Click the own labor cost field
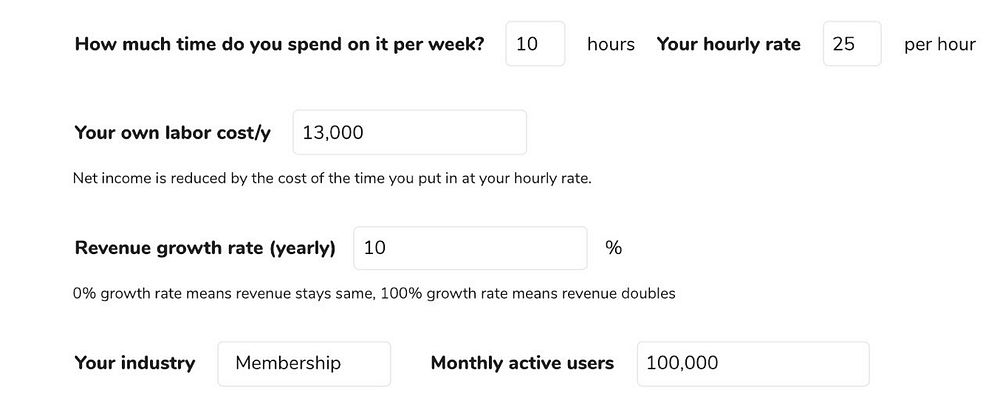Screen dimensions: 1000x402 [409, 132]
